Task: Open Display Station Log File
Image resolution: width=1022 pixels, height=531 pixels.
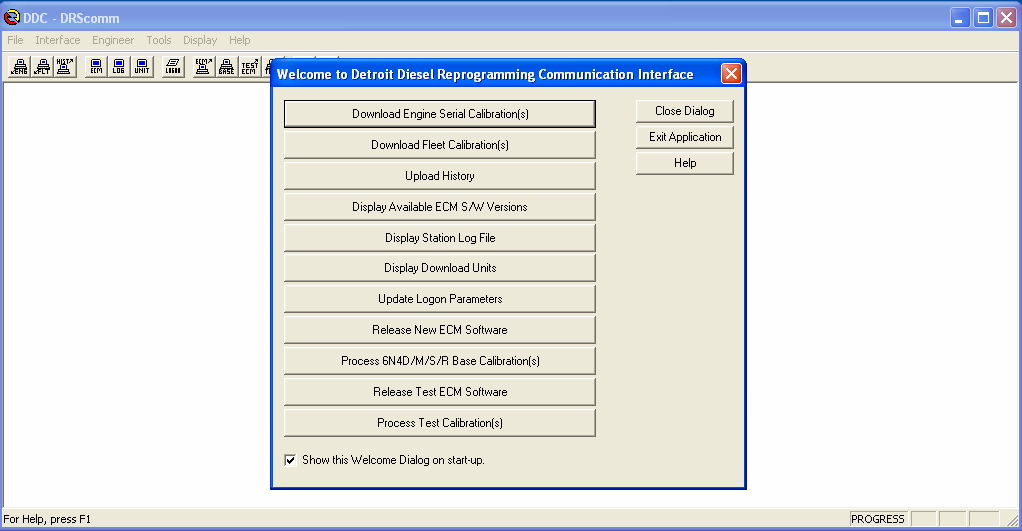Action: (440, 238)
